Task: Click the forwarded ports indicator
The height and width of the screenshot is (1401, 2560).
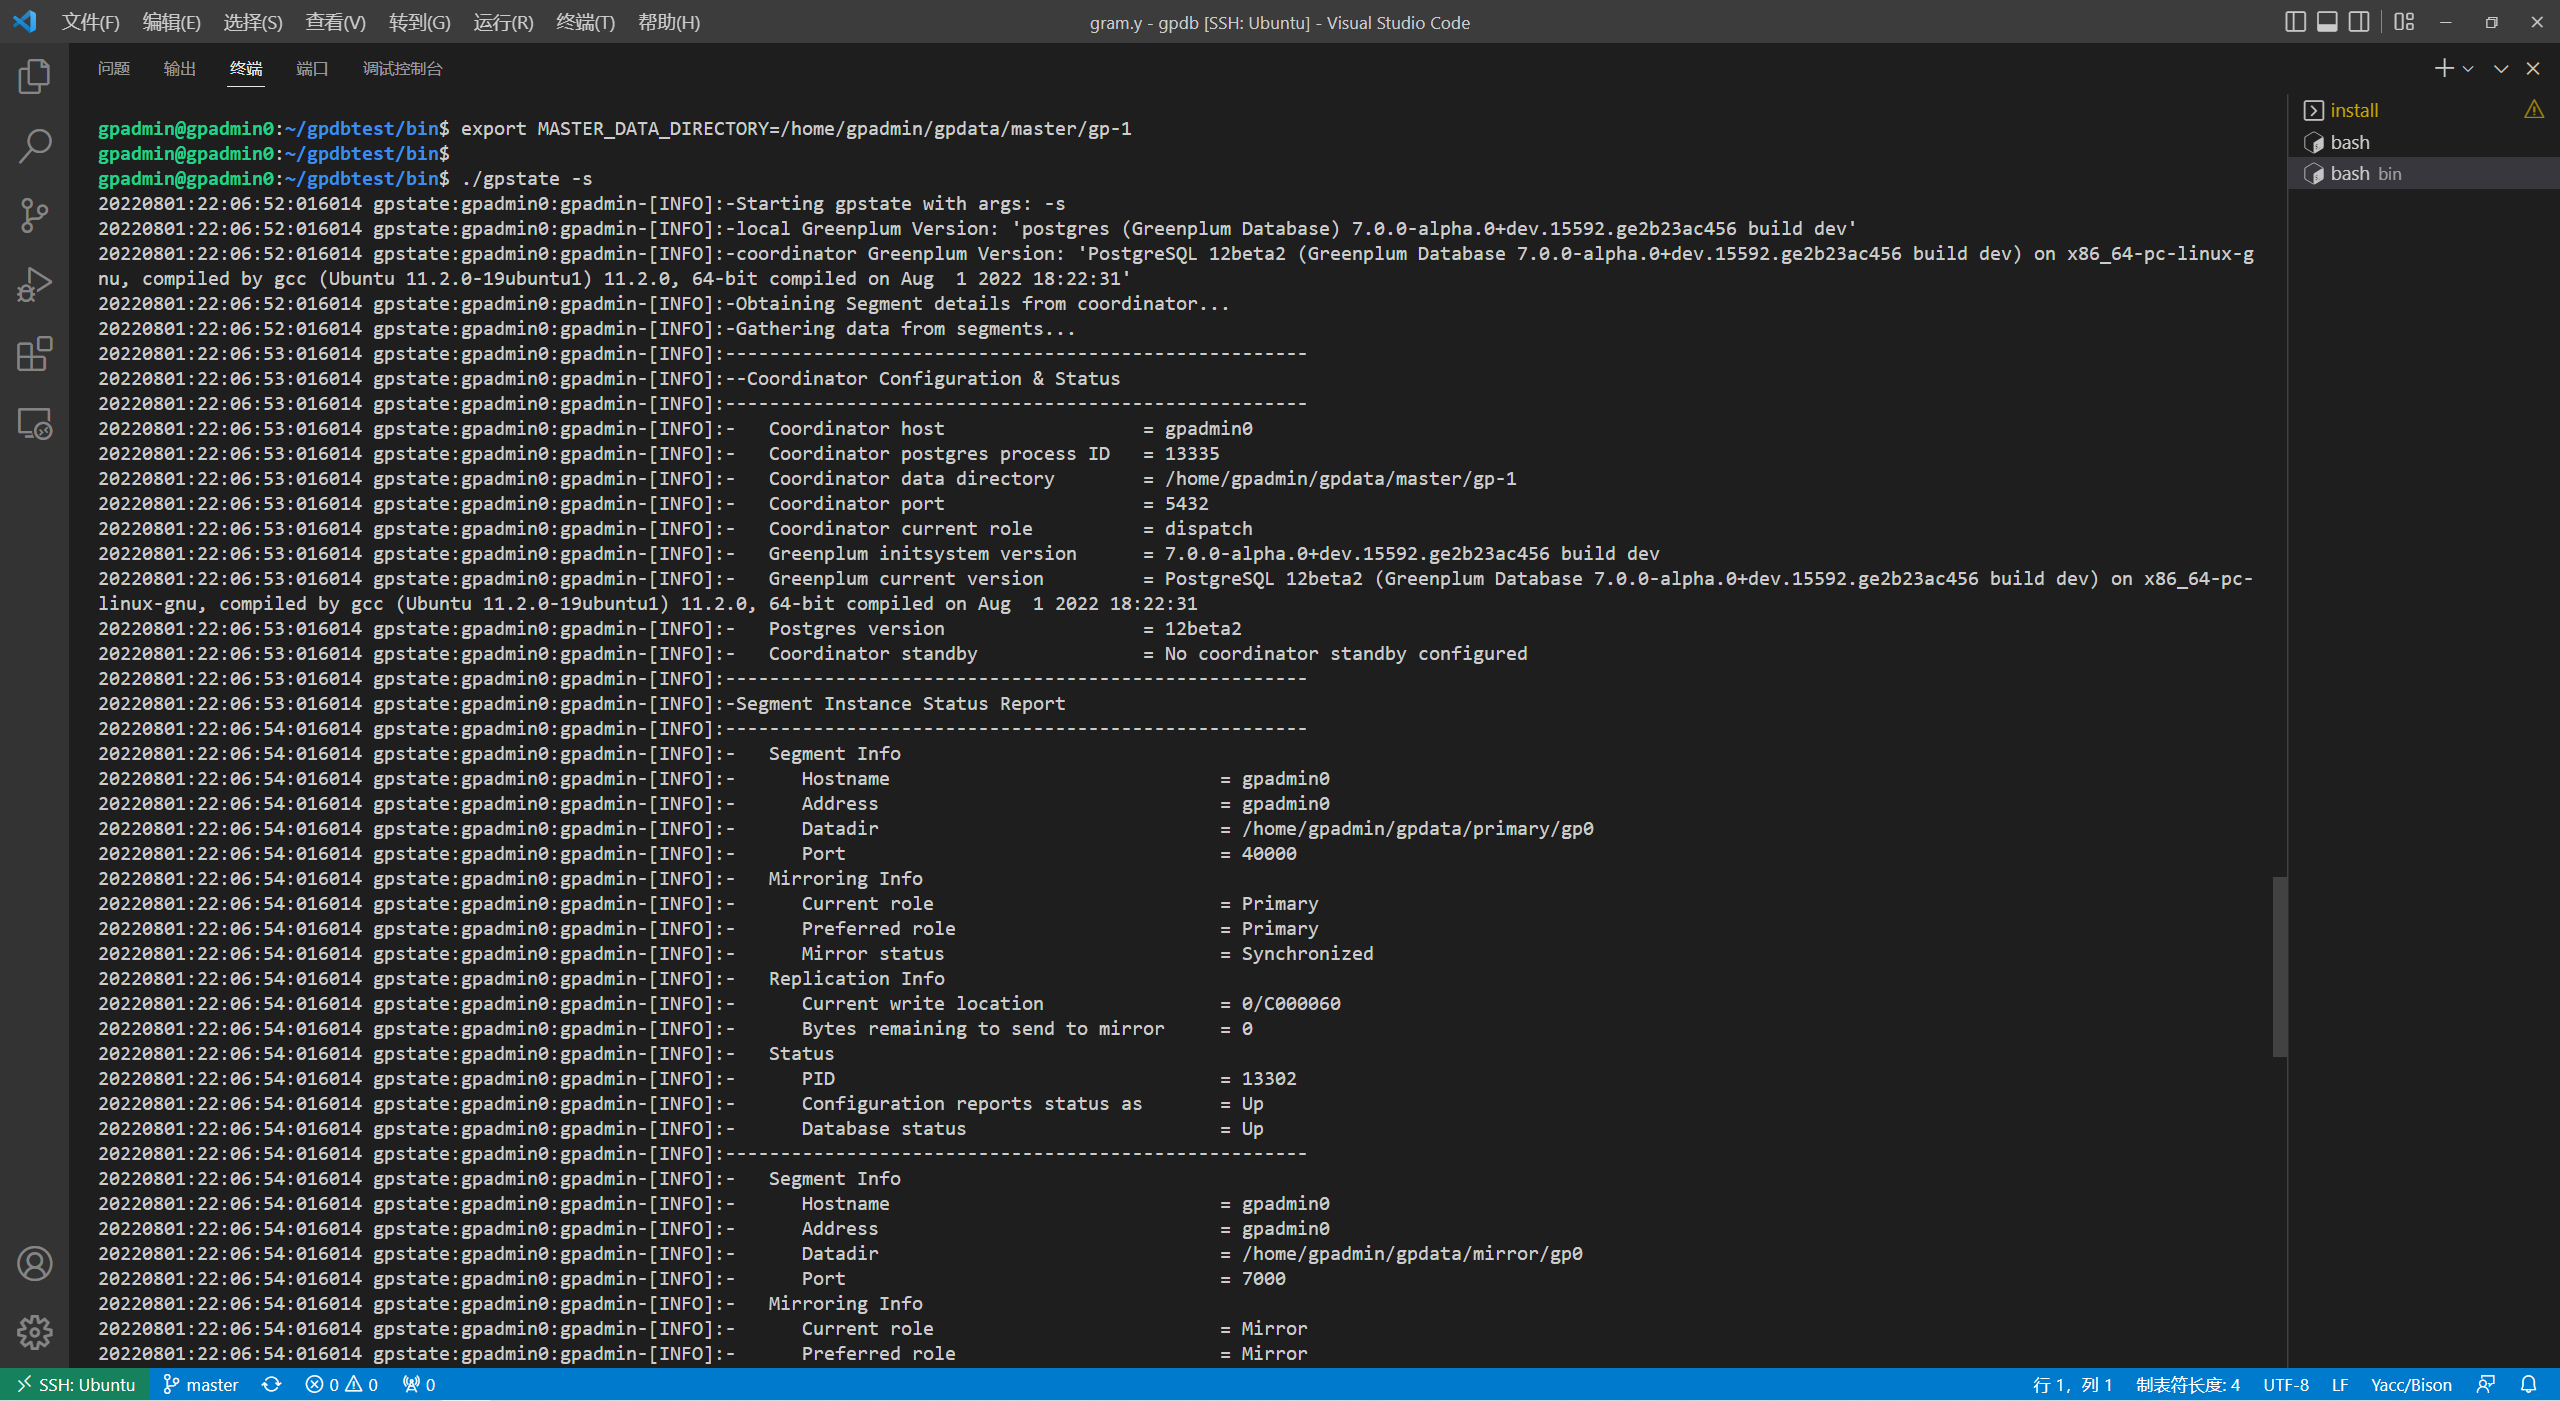Action: click(419, 1385)
